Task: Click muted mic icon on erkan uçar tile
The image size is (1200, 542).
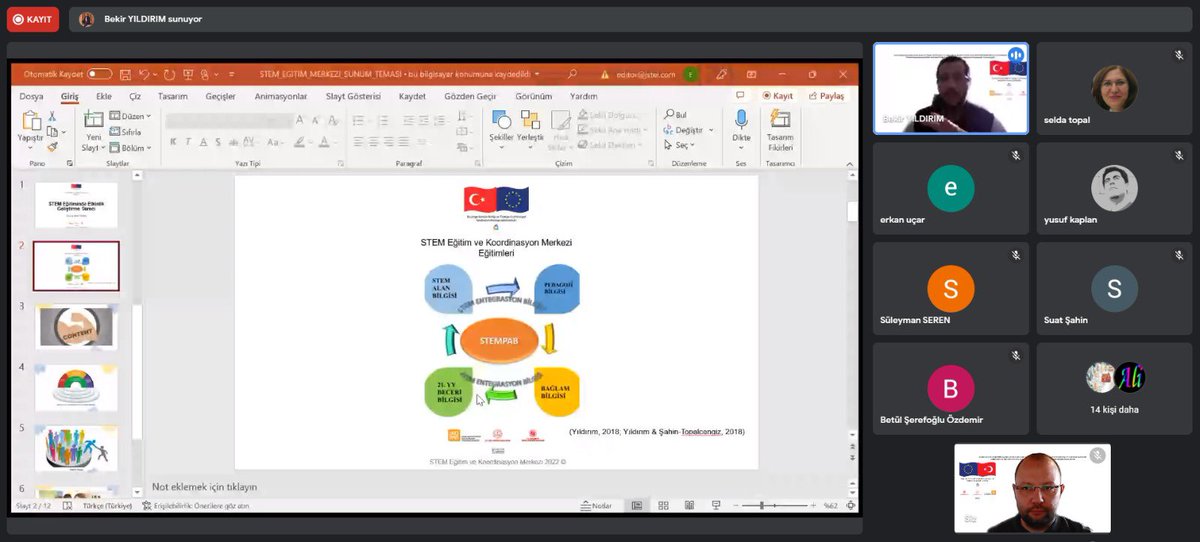Action: (1015, 155)
